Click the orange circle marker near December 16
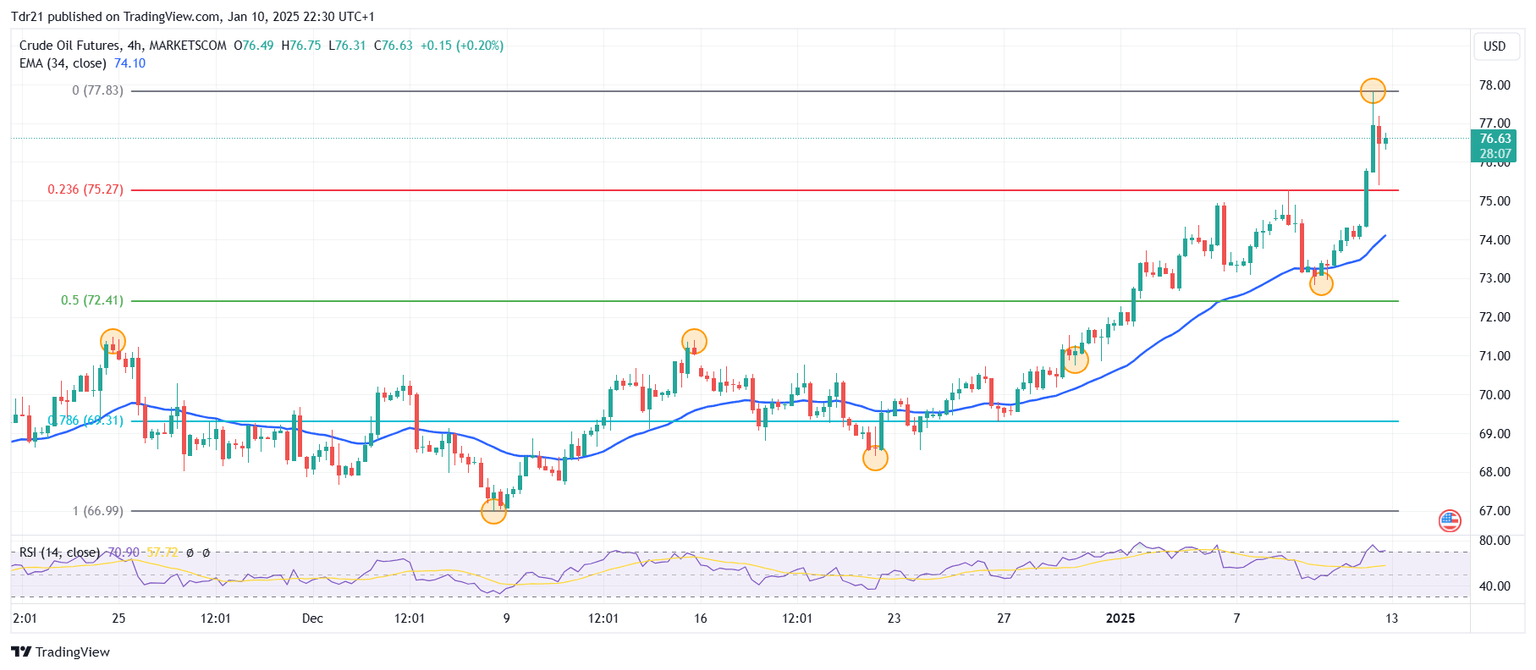Screen dimensions: 1536x670 (694, 341)
